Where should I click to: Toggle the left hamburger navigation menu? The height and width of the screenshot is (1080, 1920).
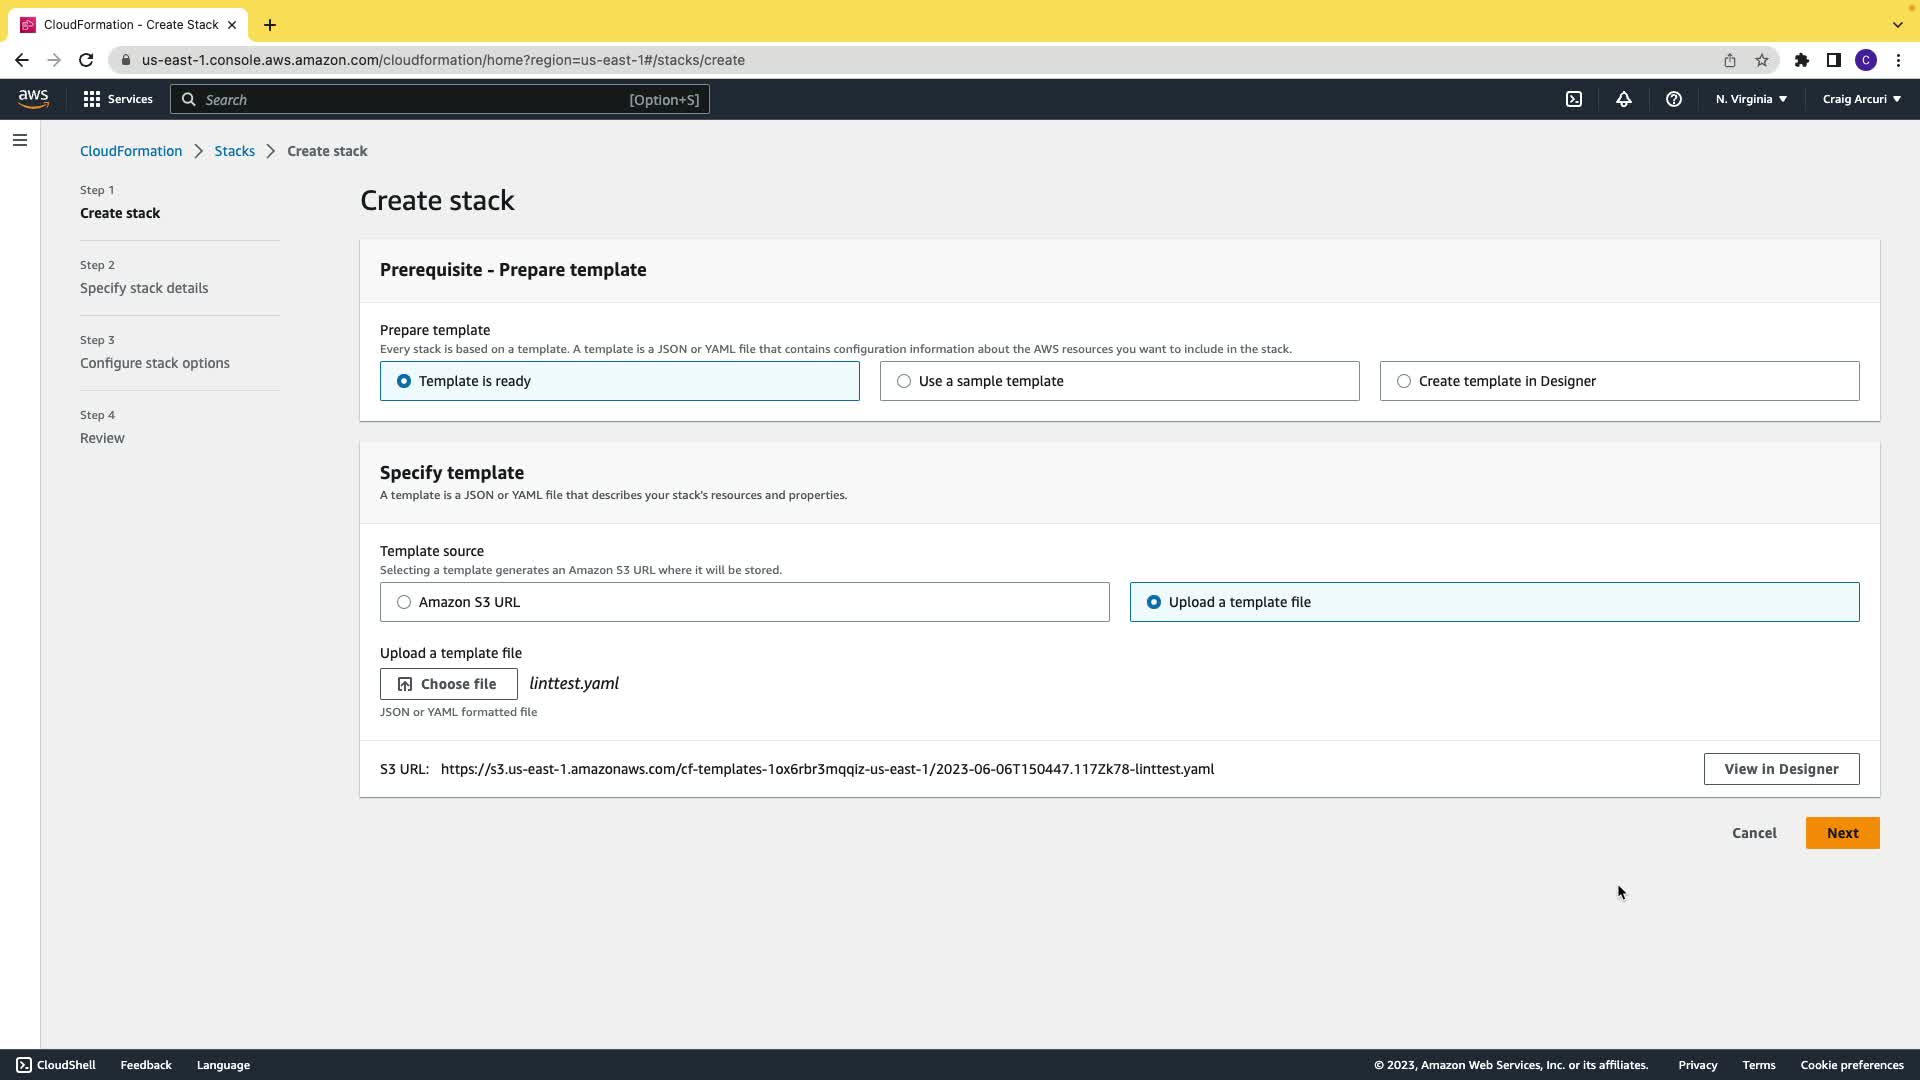[x=20, y=140]
